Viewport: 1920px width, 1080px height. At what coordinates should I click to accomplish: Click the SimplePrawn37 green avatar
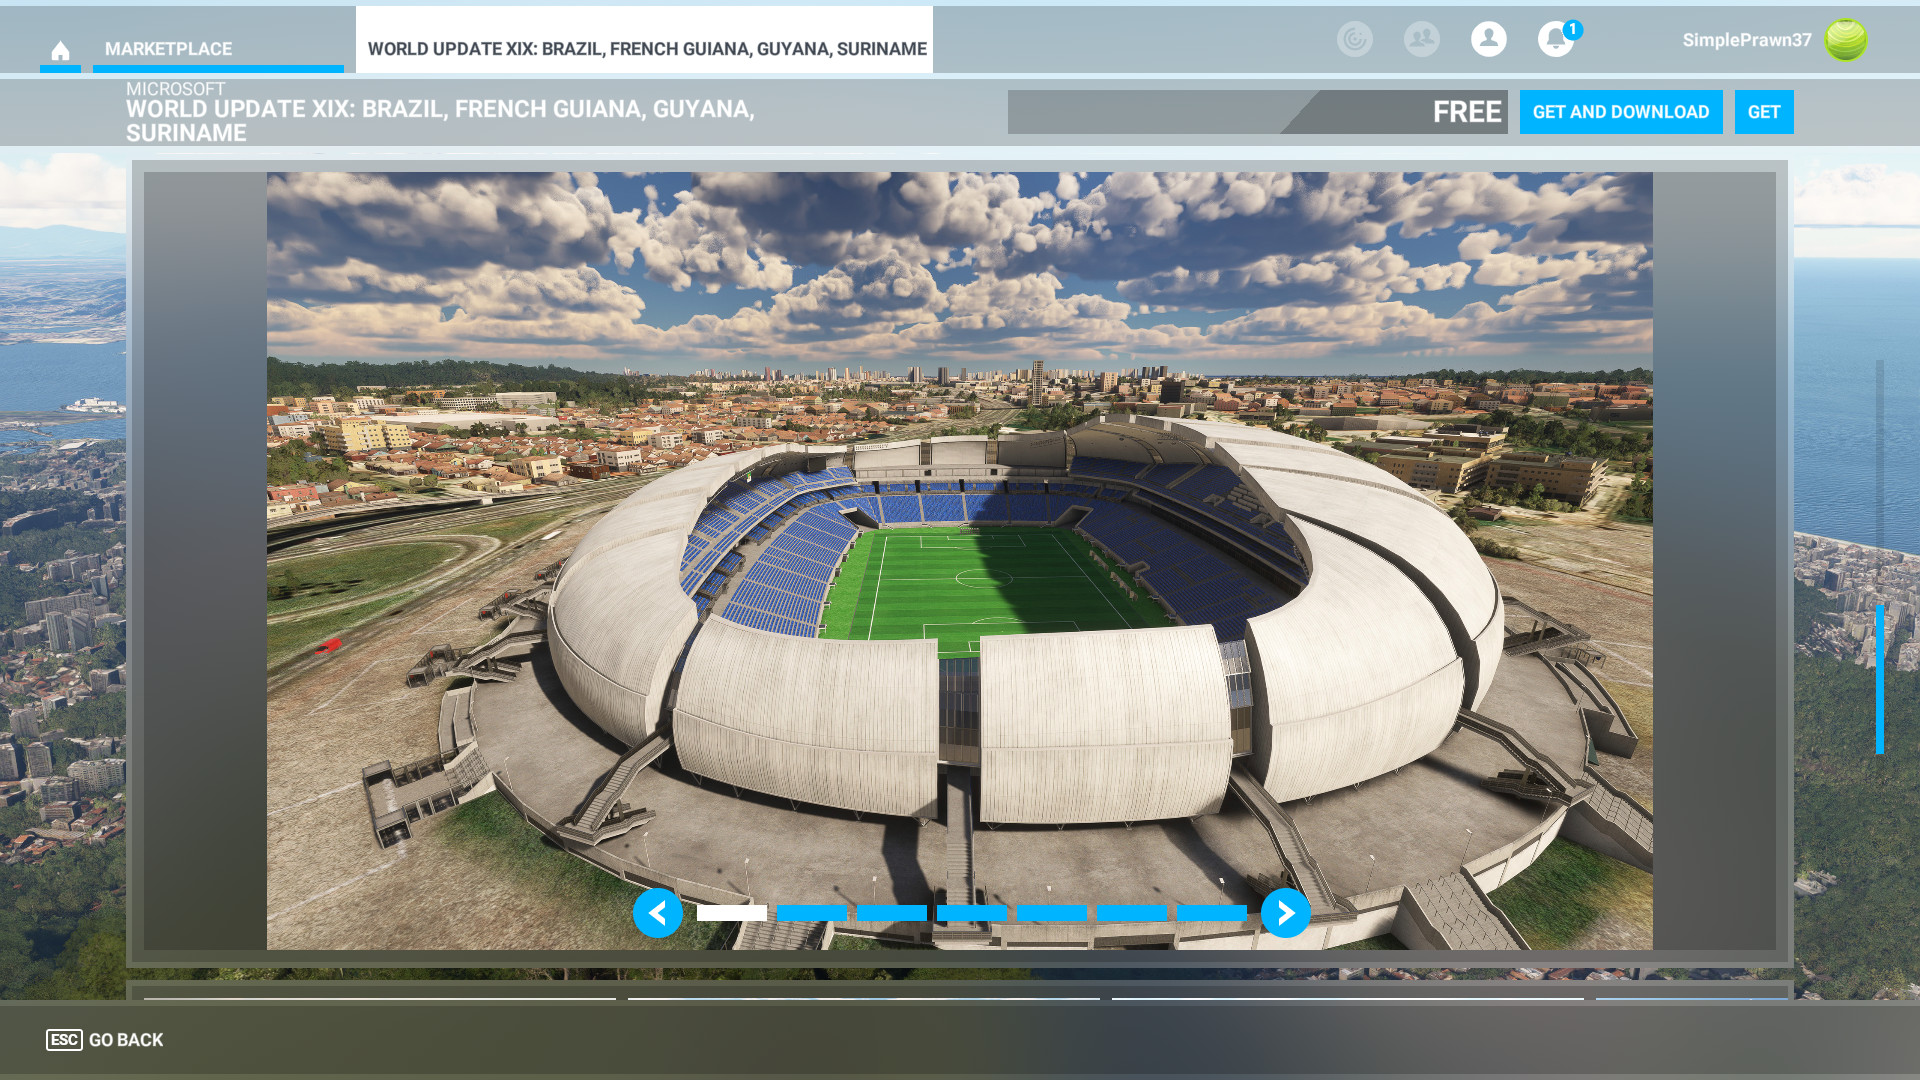coord(1846,40)
